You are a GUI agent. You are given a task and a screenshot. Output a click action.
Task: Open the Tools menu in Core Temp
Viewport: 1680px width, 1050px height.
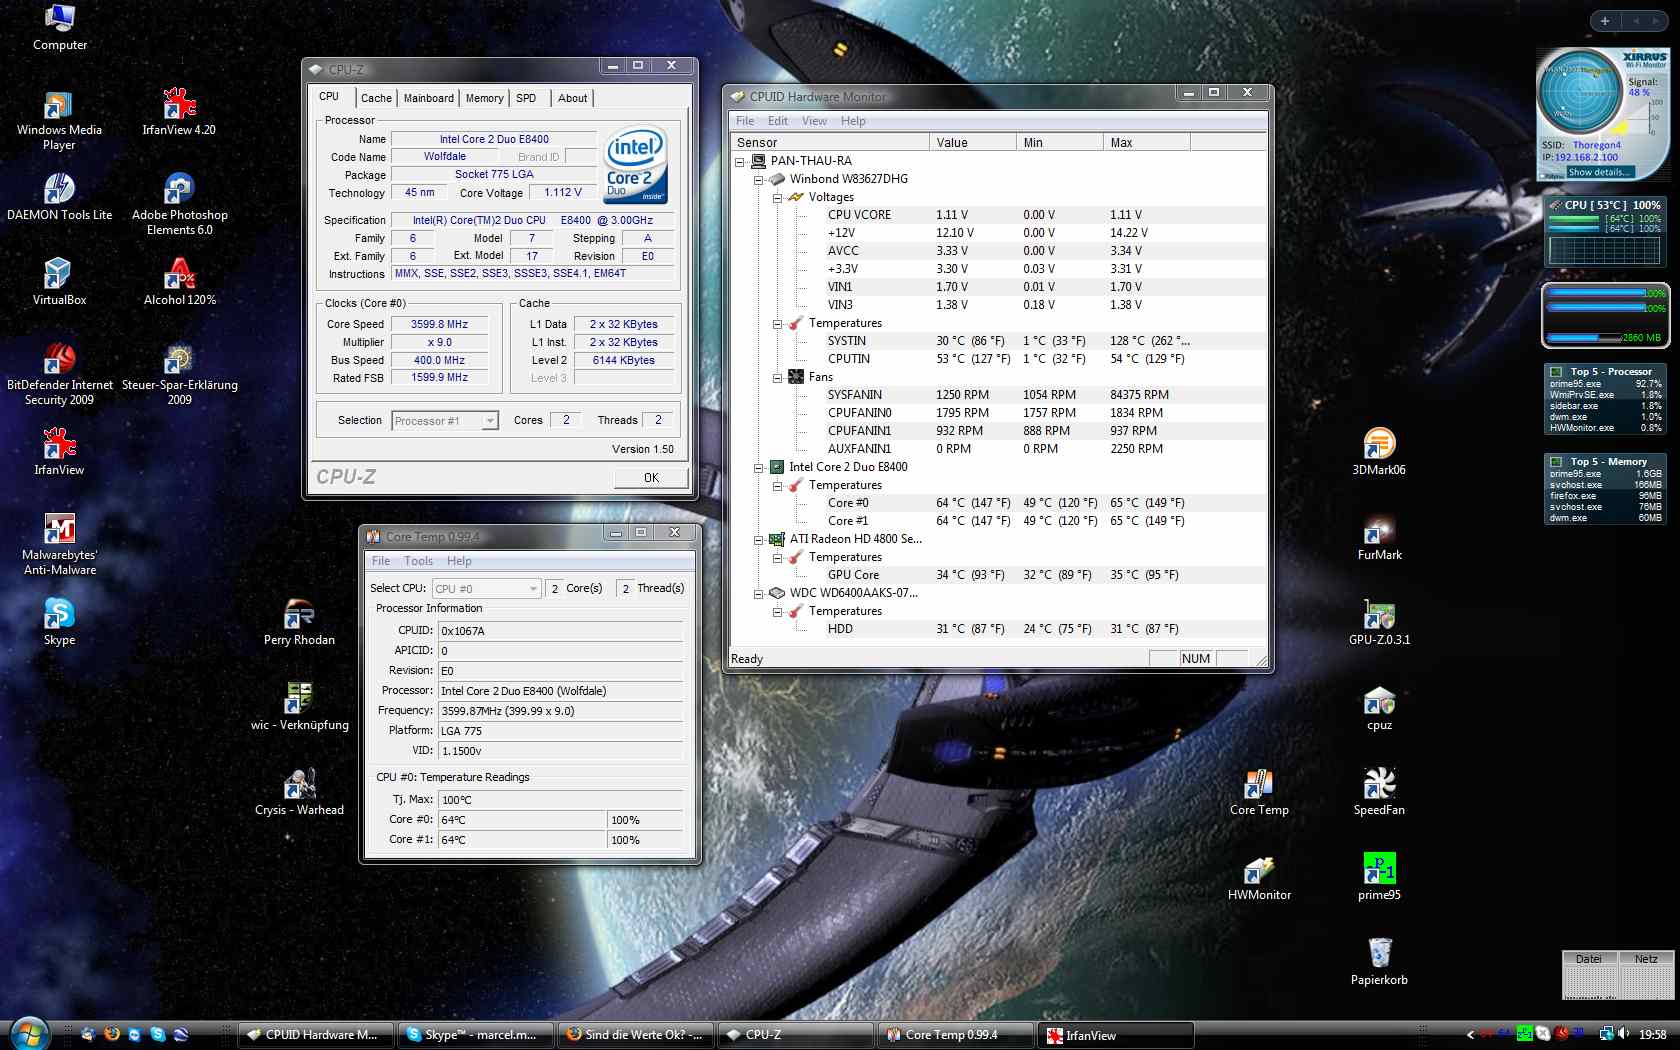click(x=418, y=561)
